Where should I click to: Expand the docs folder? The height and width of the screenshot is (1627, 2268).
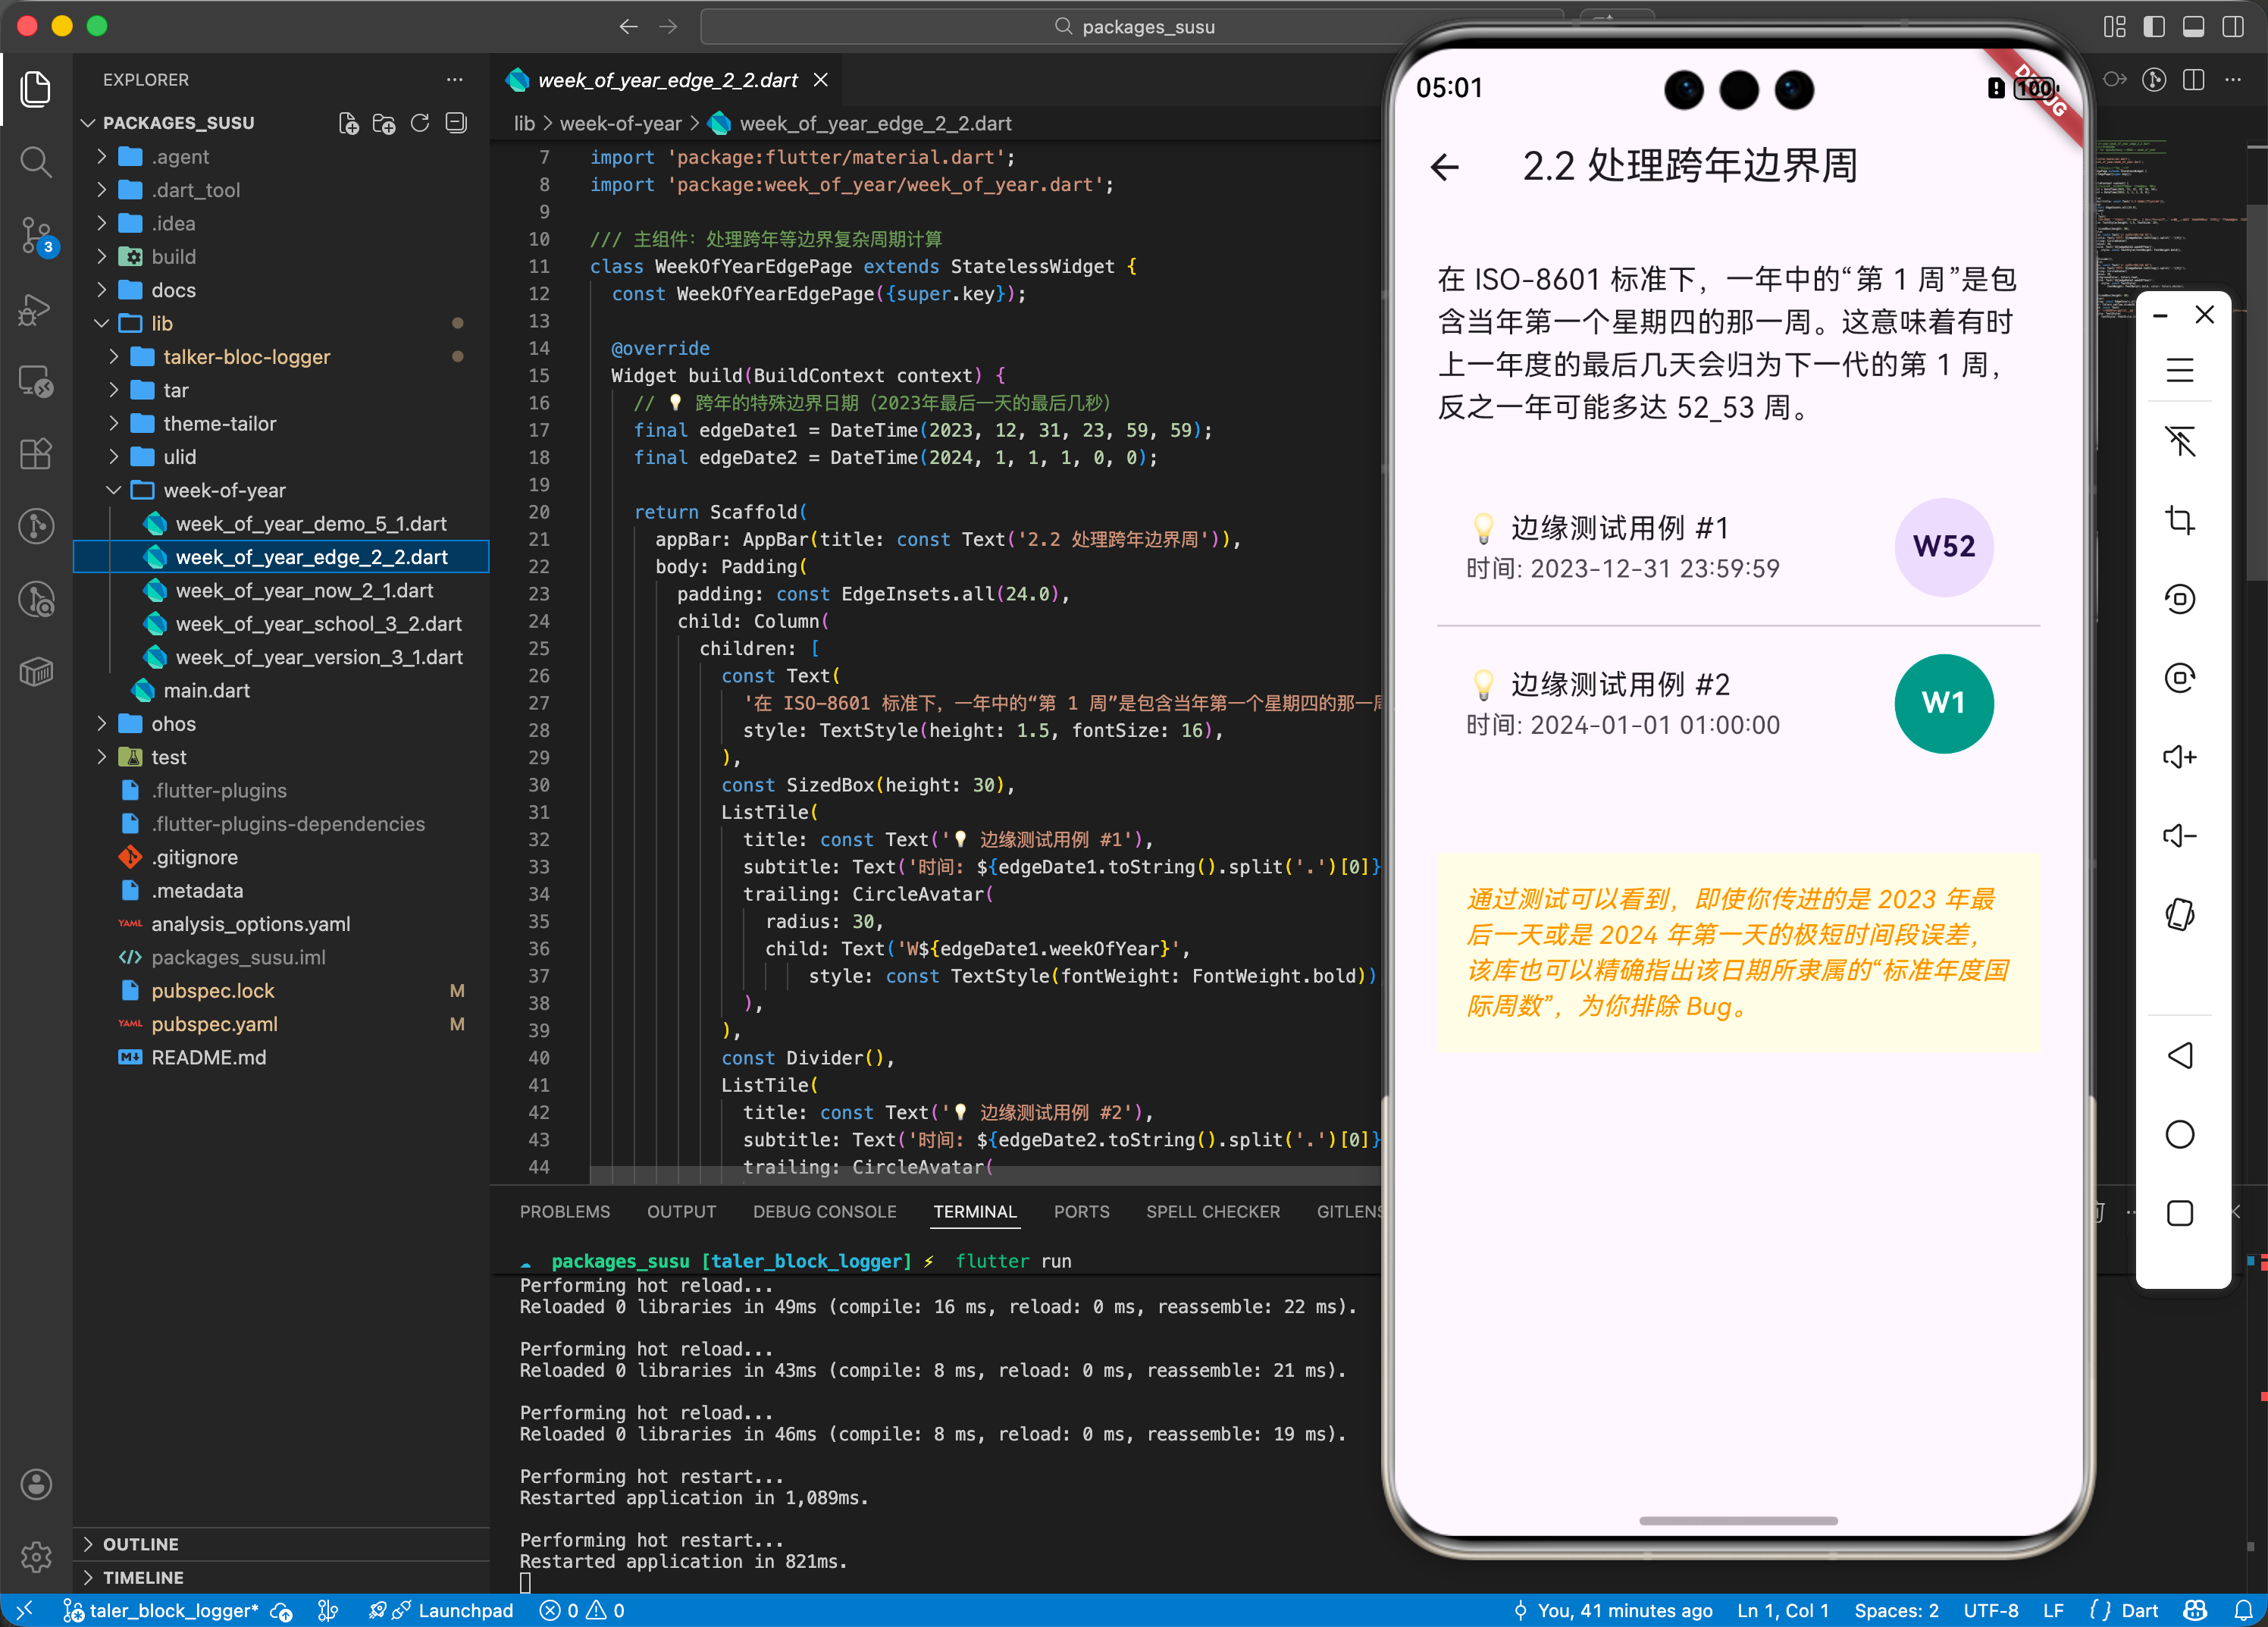(172, 290)
